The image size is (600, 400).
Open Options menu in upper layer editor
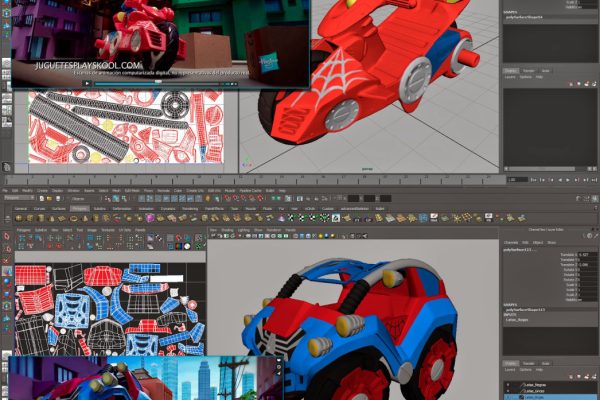pos(525,77)
